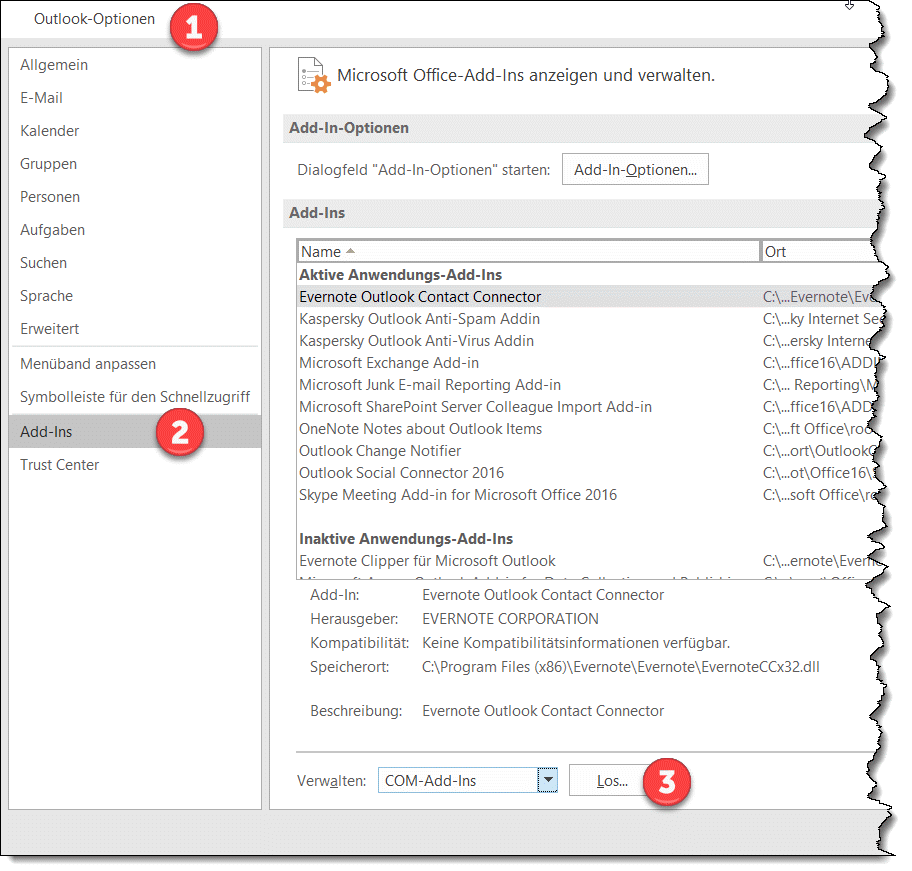Open Symbolleiste für den Schnellzugriff

point(135,398)
